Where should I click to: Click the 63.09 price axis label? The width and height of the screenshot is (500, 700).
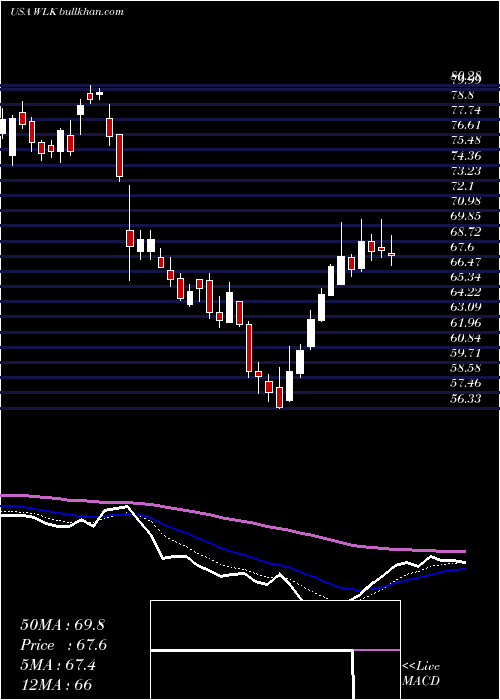[x=466, y=307]
